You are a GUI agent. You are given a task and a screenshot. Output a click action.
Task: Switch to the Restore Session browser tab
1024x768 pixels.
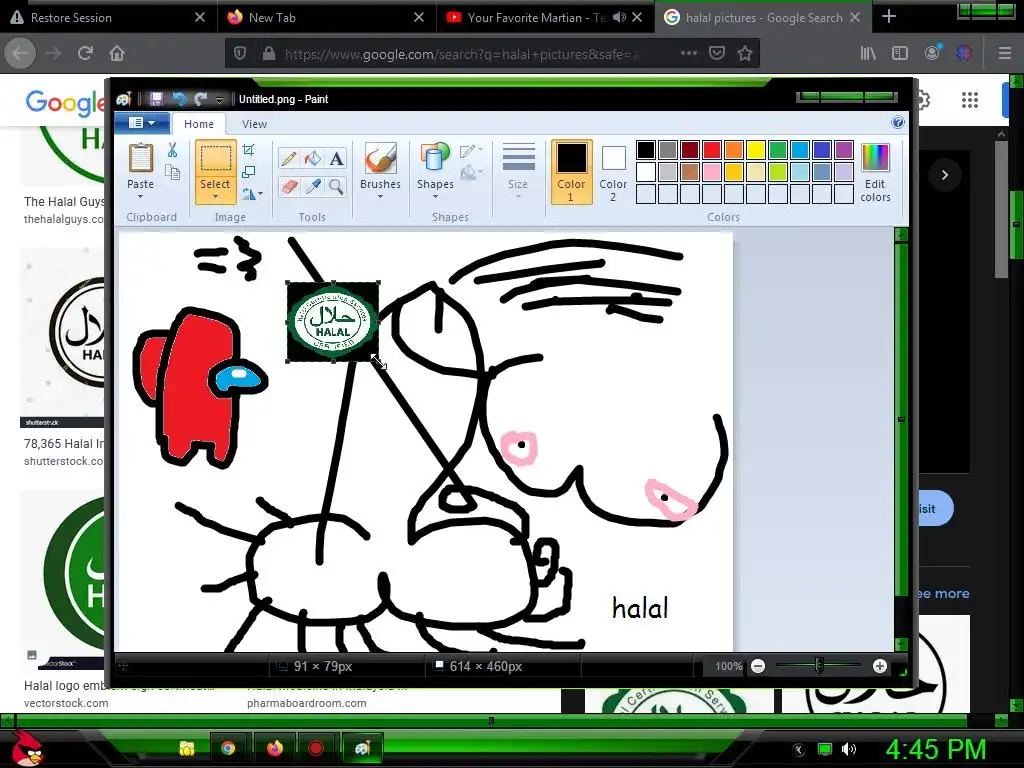(108, 18)
